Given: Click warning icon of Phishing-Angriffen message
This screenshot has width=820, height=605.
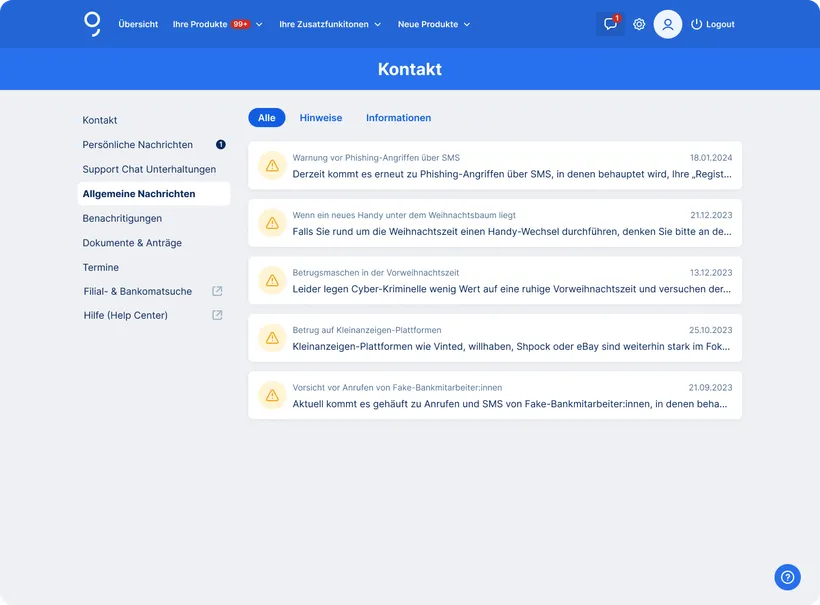Looking at the screenshot, I should pyautogui.click(x=272, y=166).
